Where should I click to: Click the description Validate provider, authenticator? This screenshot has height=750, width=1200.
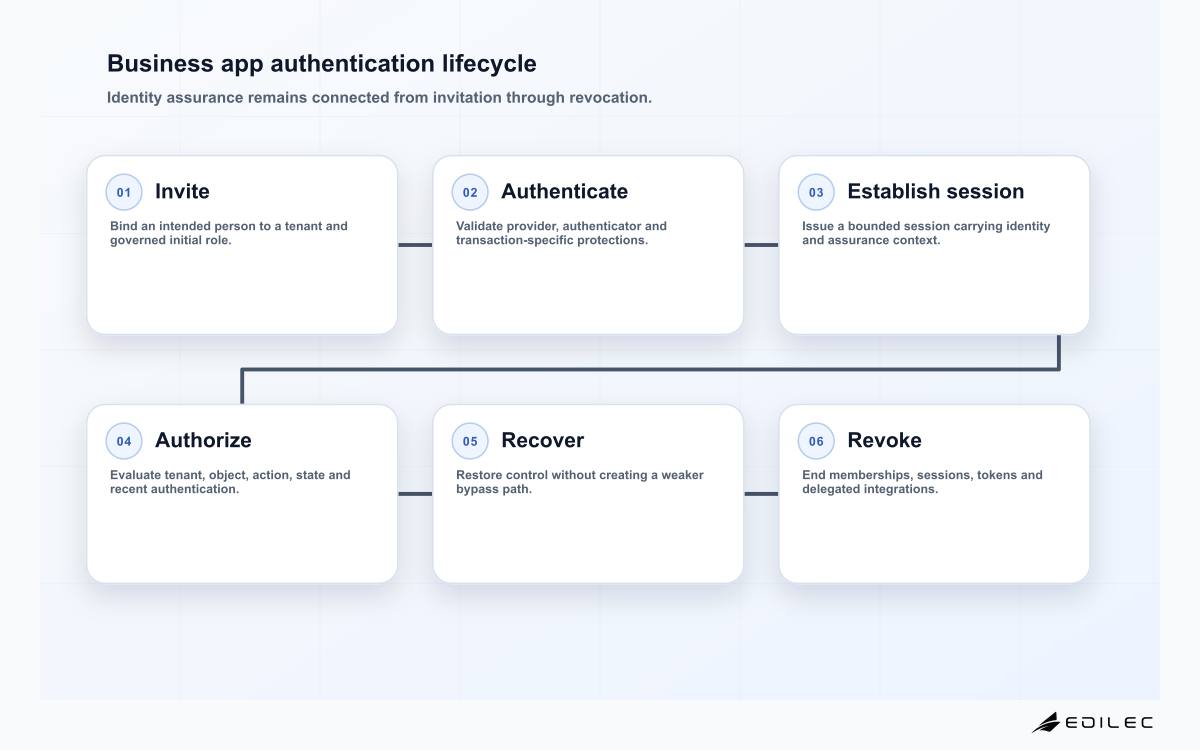click(x=561, y=233)
